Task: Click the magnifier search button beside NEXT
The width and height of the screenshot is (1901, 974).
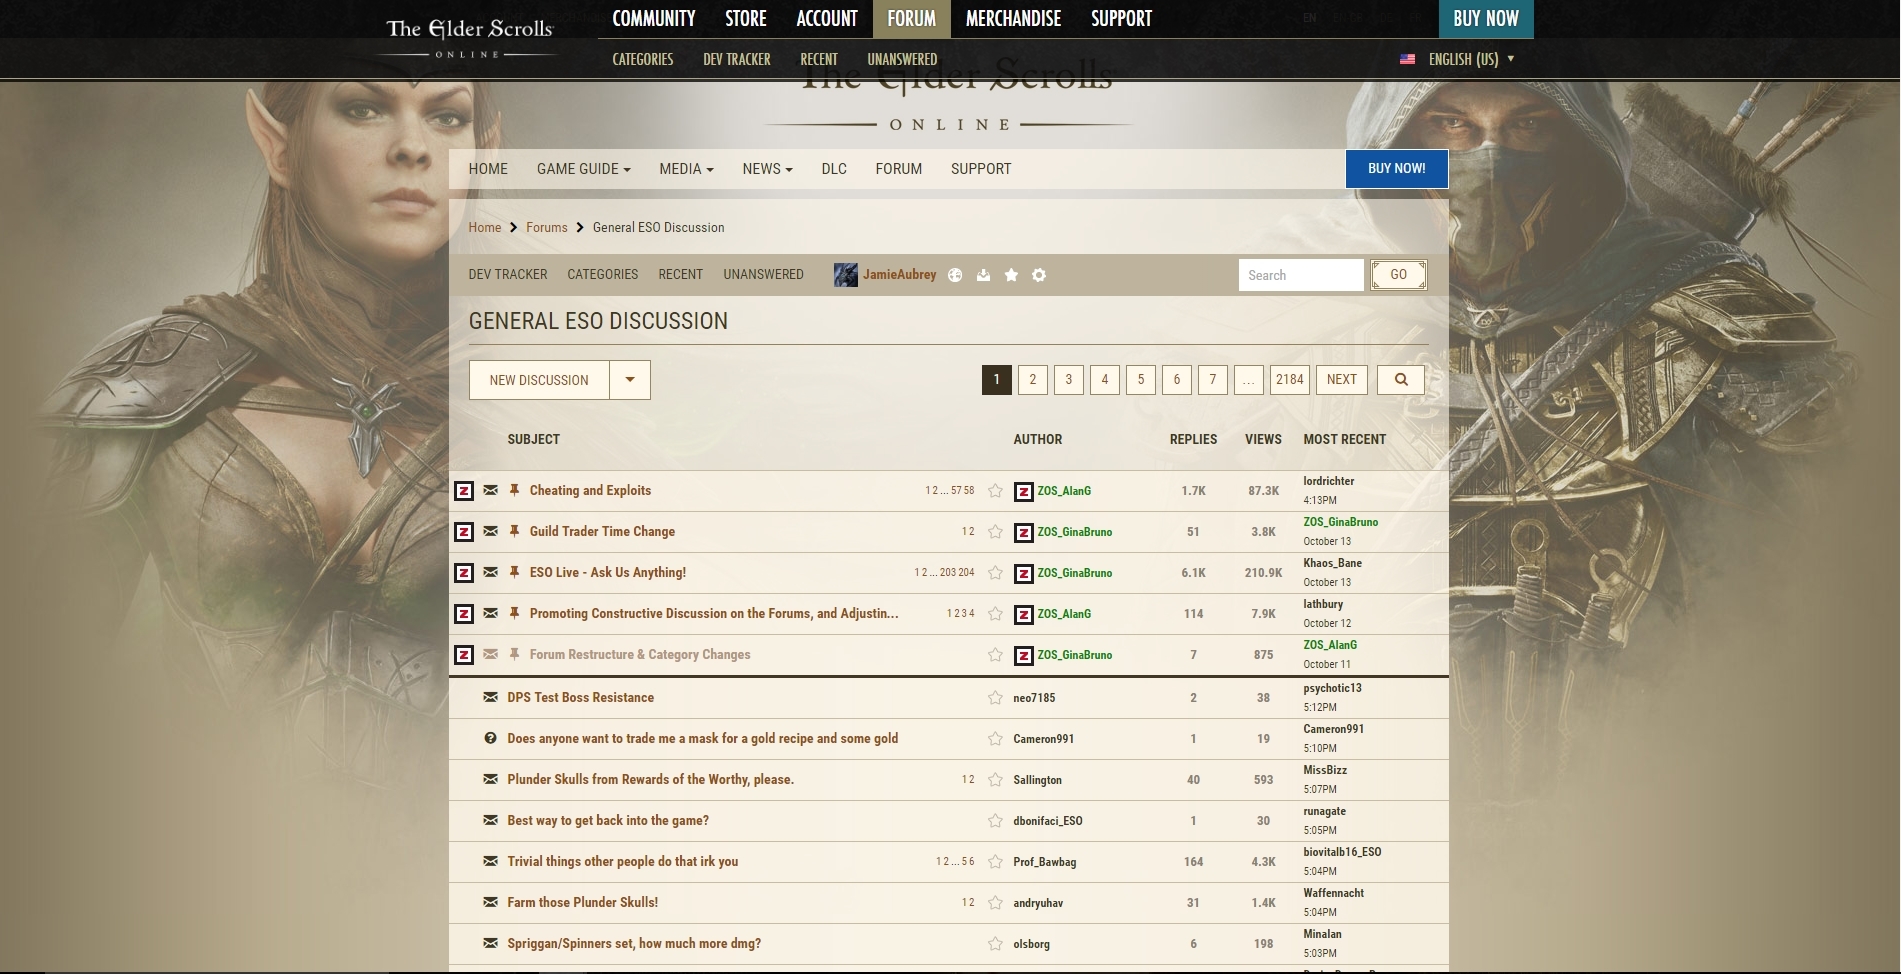Action: point(1400,380)
